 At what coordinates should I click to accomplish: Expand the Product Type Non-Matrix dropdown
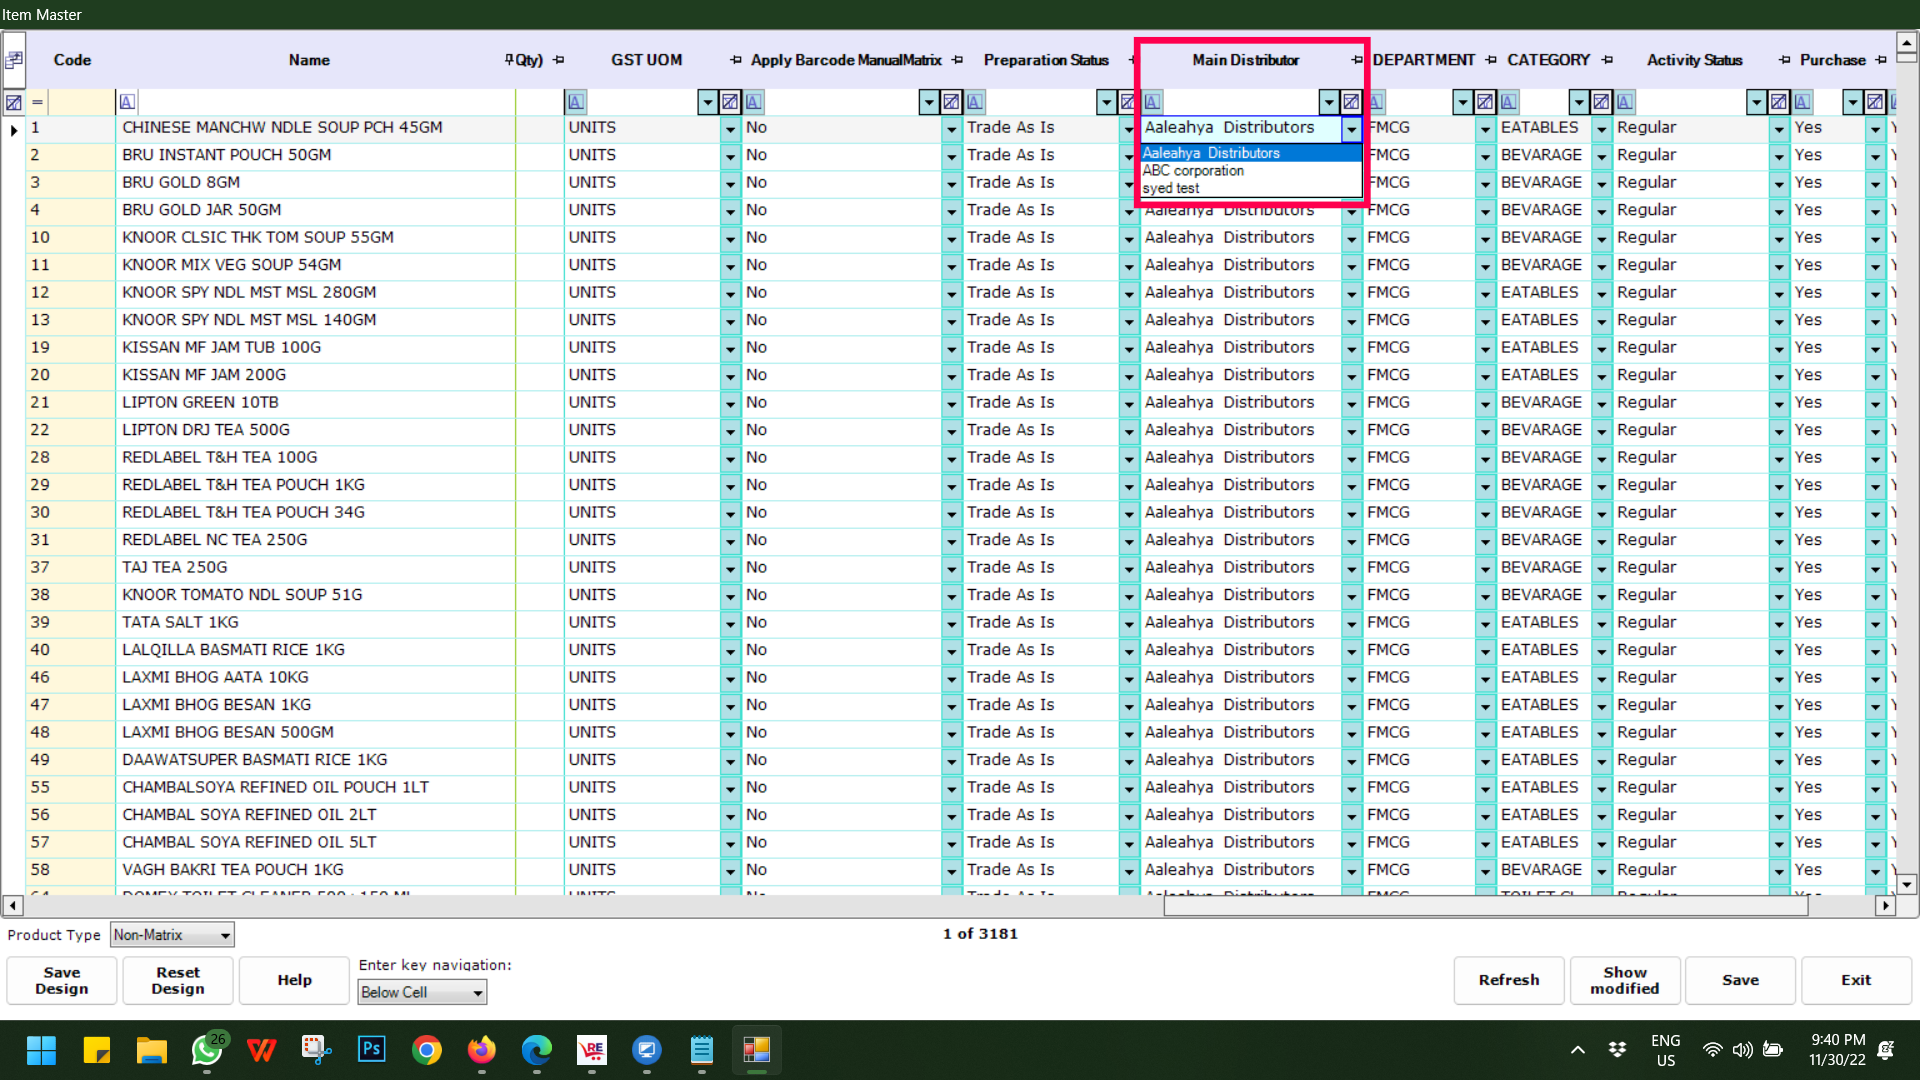225,935
